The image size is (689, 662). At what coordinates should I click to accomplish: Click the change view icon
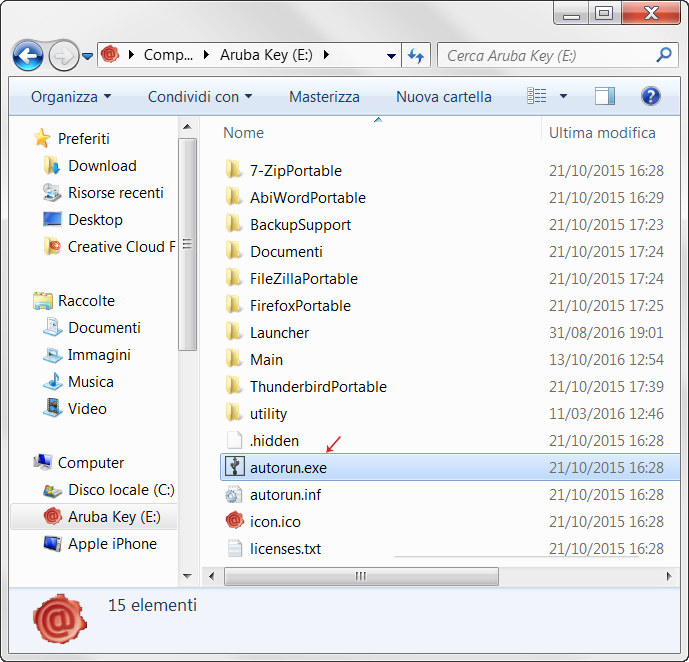(x=537, y=96)
